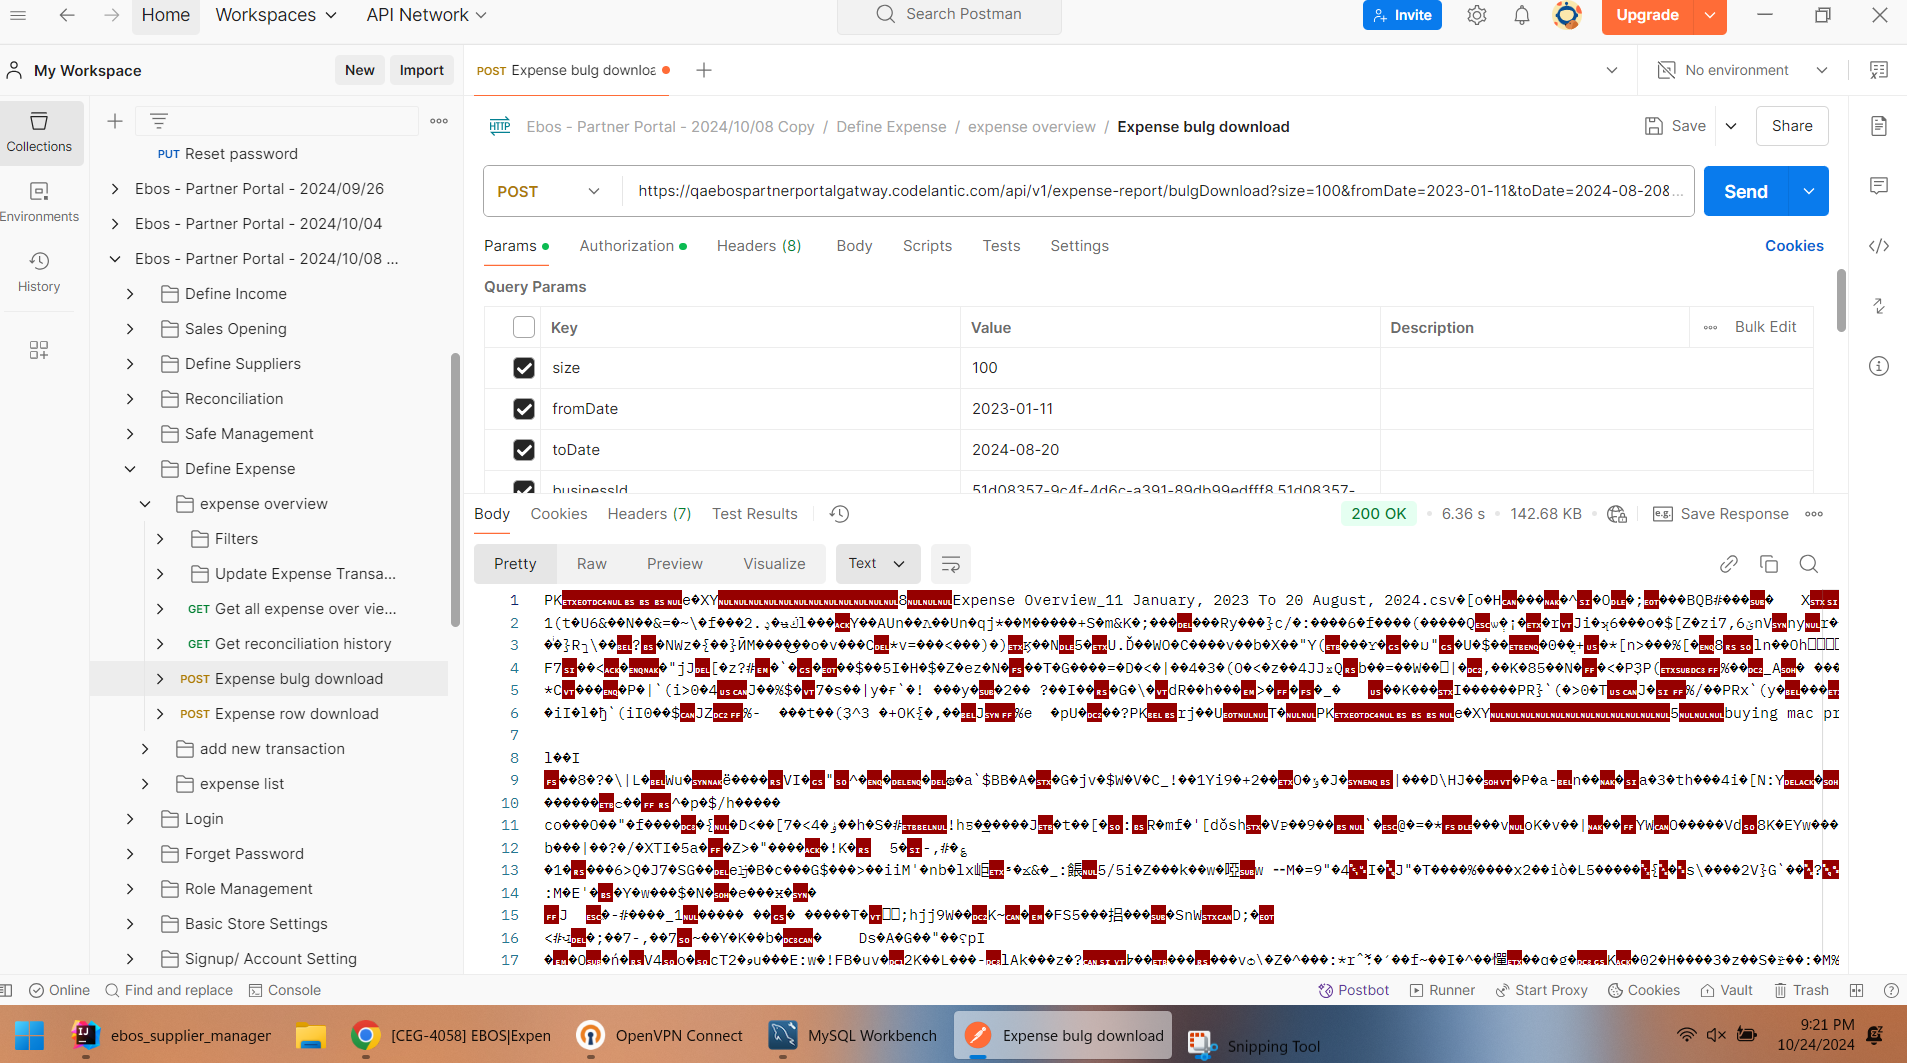1907x1063 pixels.
Task: Open the user avatar menu
Action: pyautogui.click(x=1567, y=15)
